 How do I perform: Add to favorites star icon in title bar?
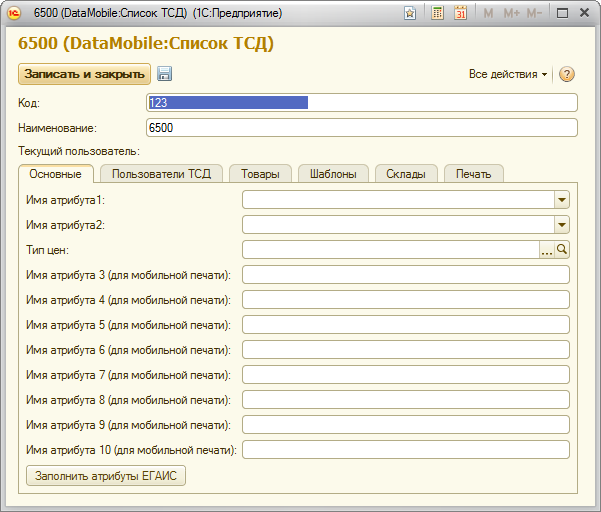click(x=410, y=13)
